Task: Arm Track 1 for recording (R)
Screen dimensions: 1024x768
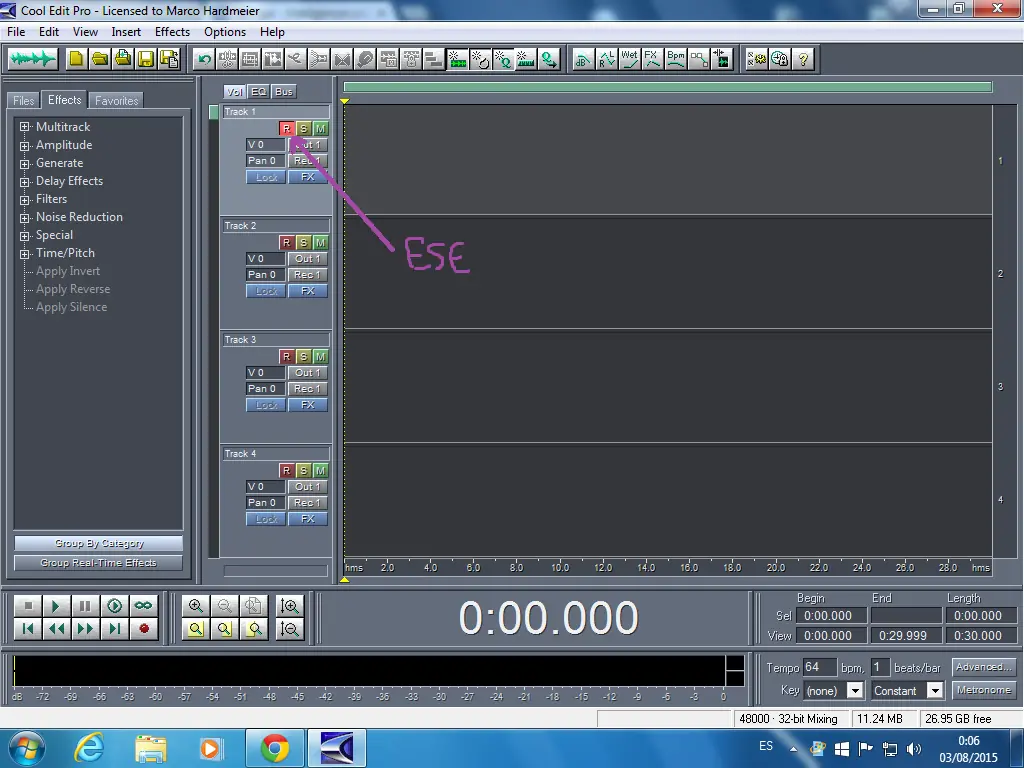Action: pyautogui.click(x=286, y=129)
